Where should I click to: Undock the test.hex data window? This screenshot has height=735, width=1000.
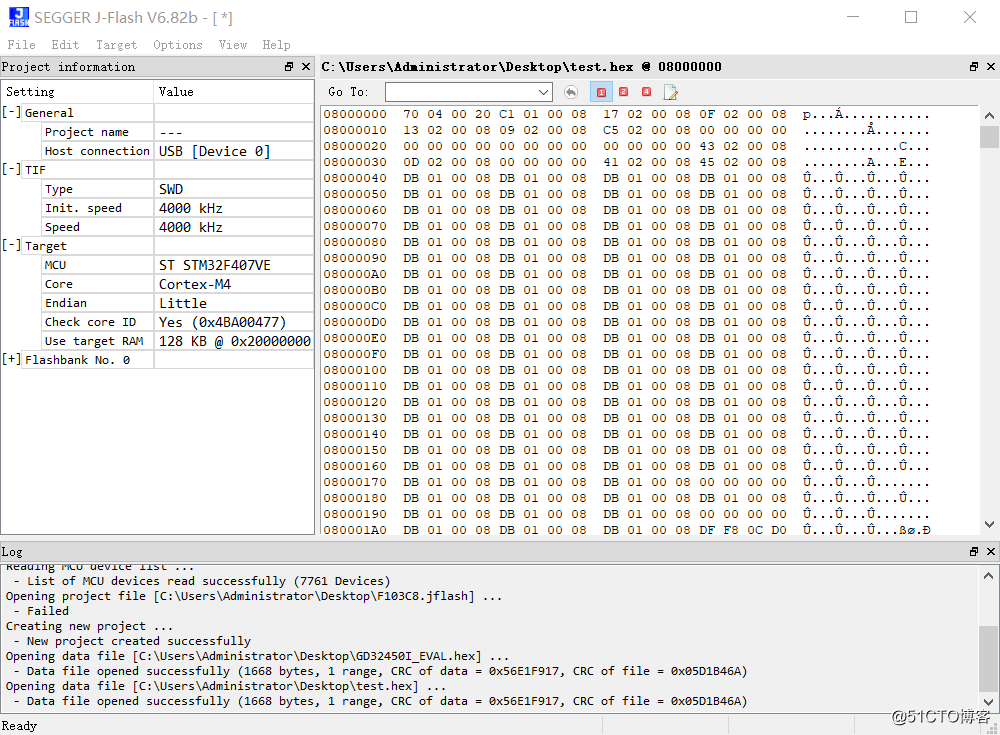coord(974,67)
